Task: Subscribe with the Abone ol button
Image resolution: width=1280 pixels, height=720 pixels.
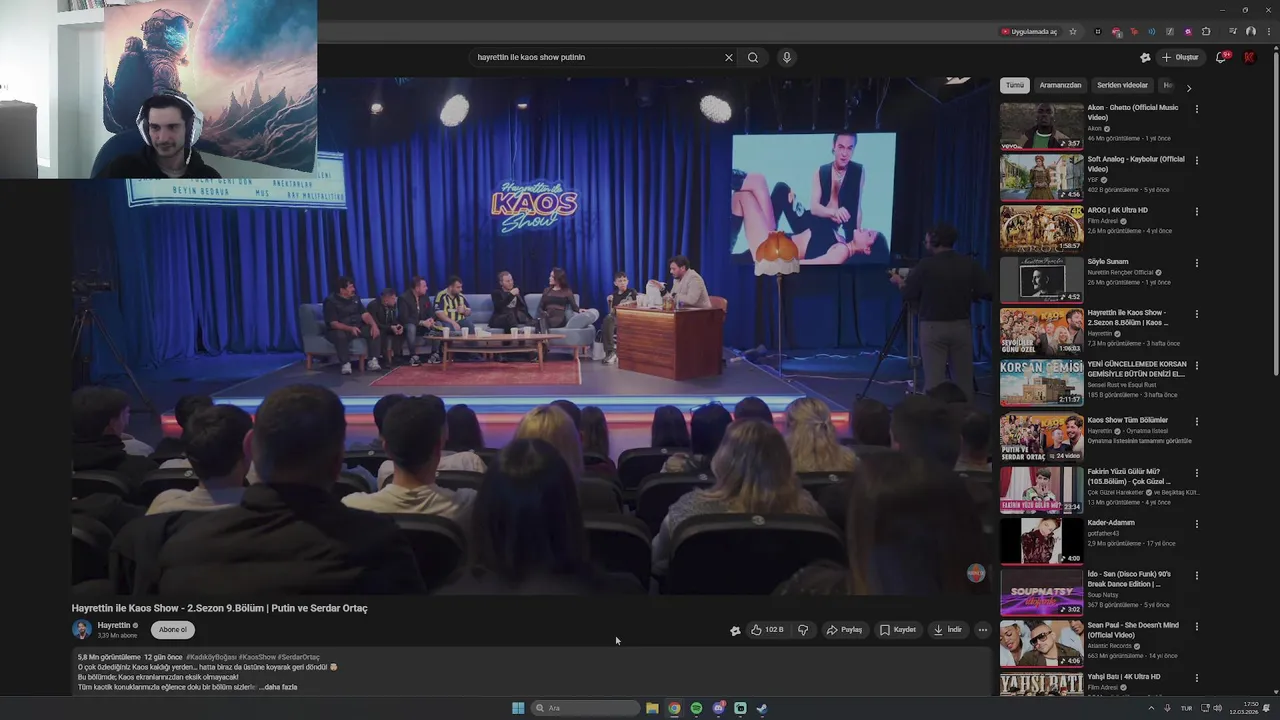Action: [x=173, y=630]
